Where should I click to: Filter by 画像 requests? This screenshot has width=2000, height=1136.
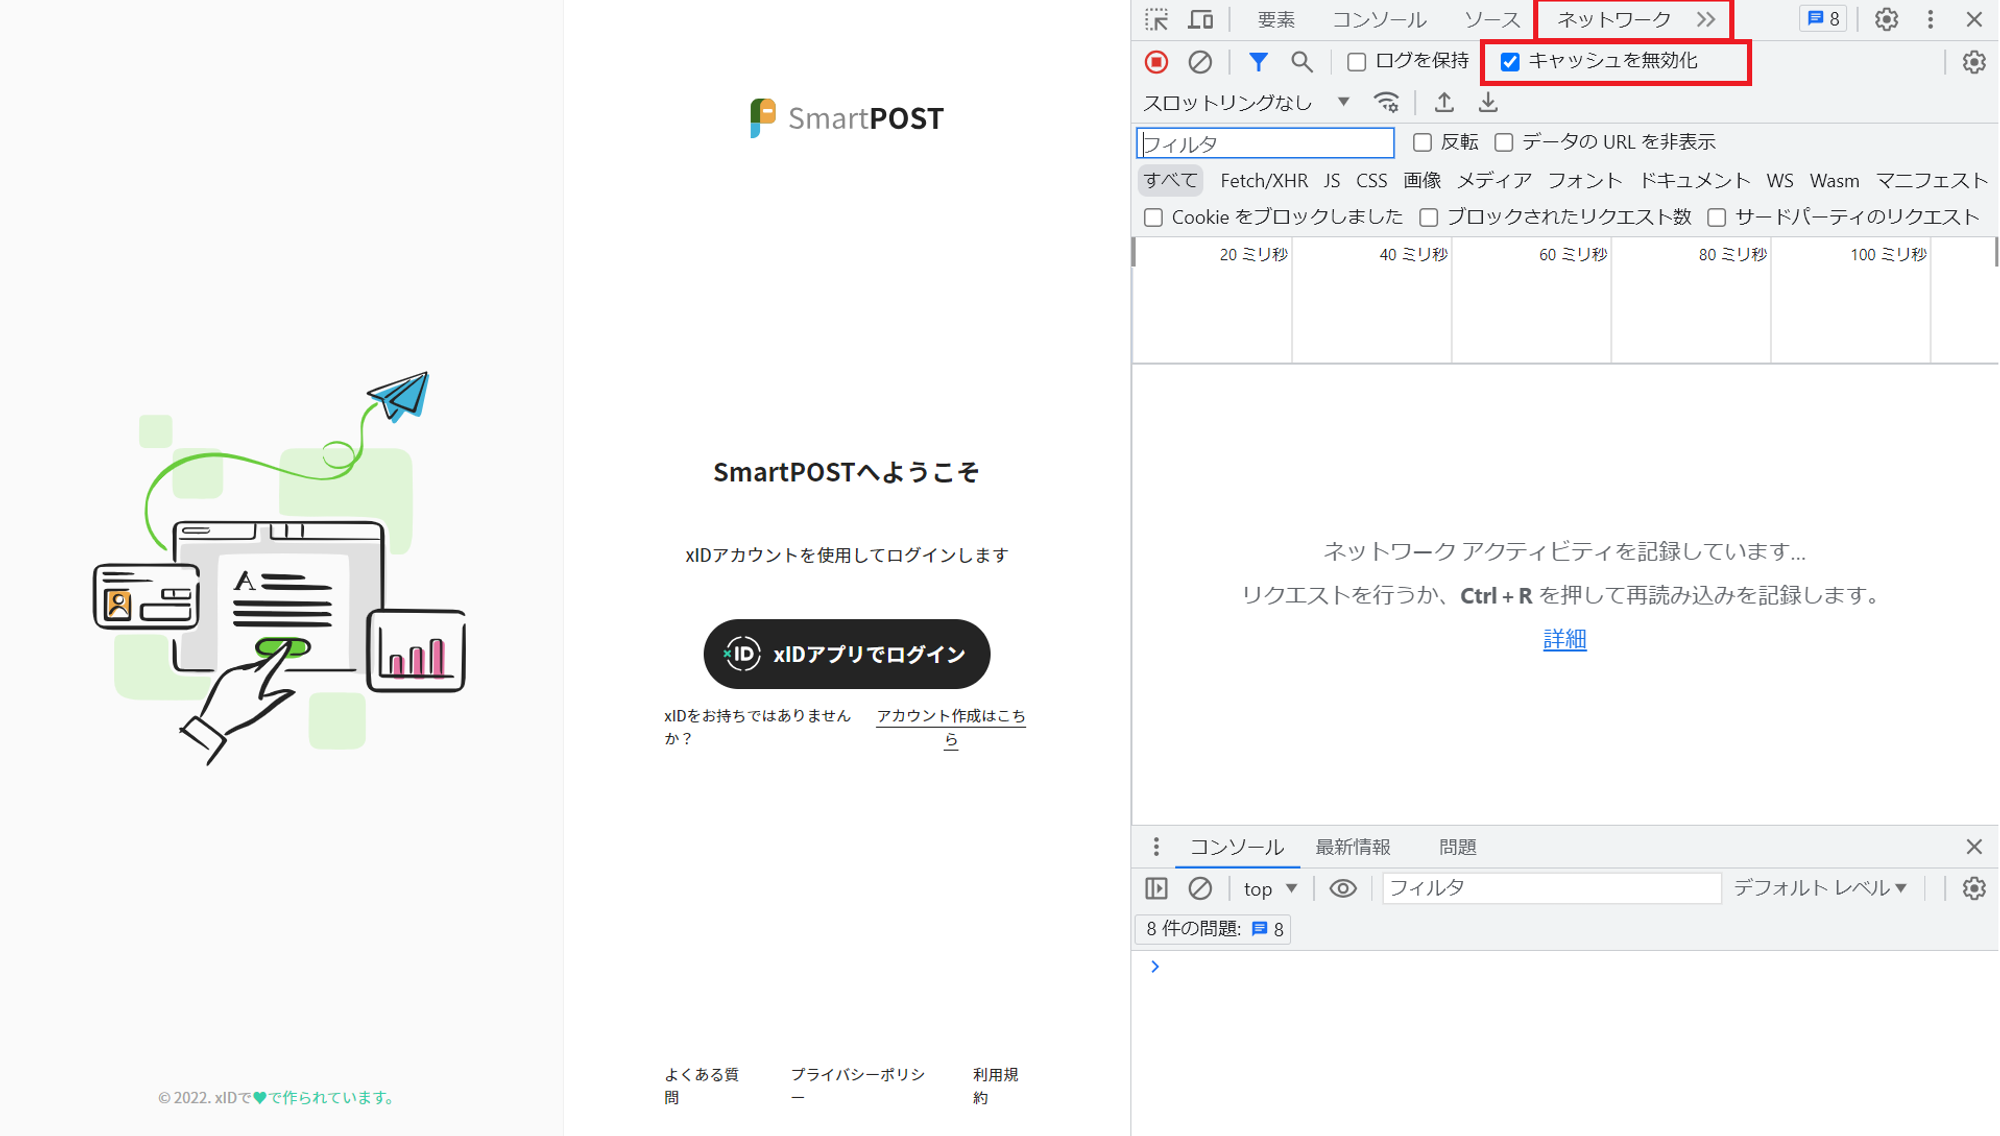(x=1422, y=180)
